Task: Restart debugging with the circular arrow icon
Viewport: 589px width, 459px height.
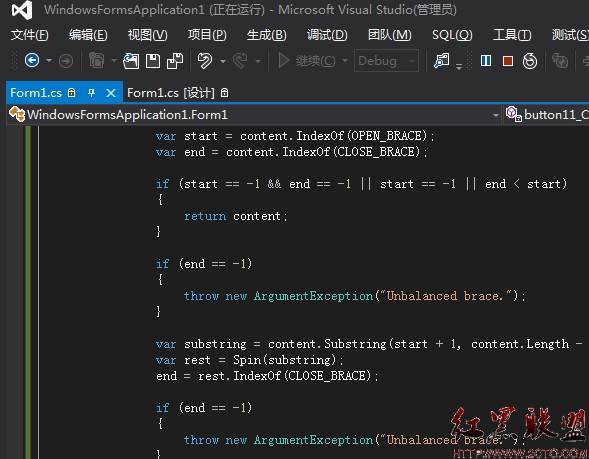Action: point(530,60)
